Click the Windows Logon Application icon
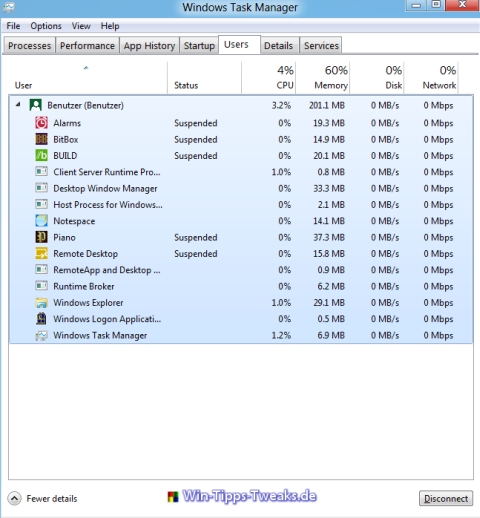 pyautogui.click(x=41, y=319)
